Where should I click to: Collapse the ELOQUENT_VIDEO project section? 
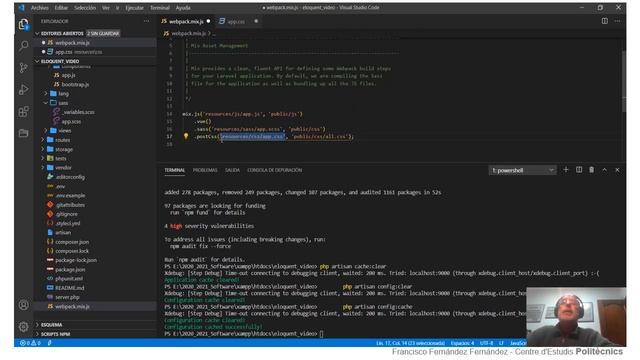click(38, 61)
